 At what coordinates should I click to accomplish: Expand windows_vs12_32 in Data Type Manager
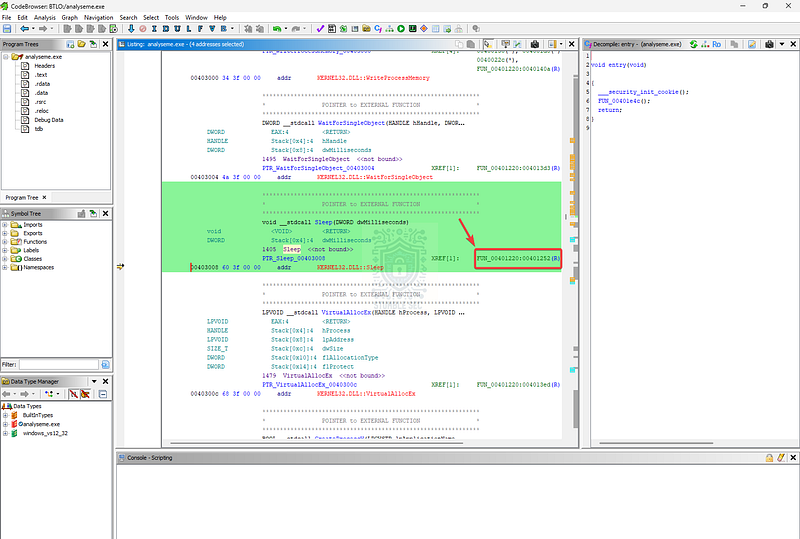pos(5,433)
